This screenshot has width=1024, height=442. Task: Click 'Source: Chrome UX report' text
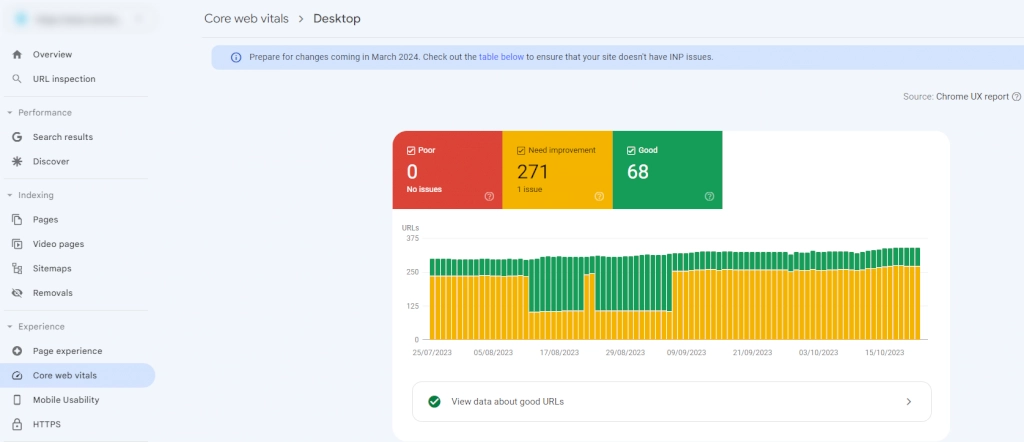(x=956, y=97)
